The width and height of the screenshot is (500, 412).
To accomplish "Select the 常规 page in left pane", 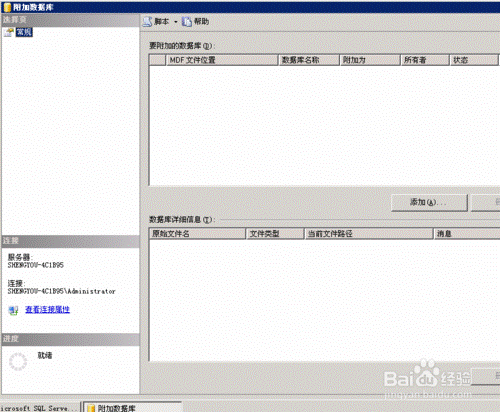I will (24, 32).
